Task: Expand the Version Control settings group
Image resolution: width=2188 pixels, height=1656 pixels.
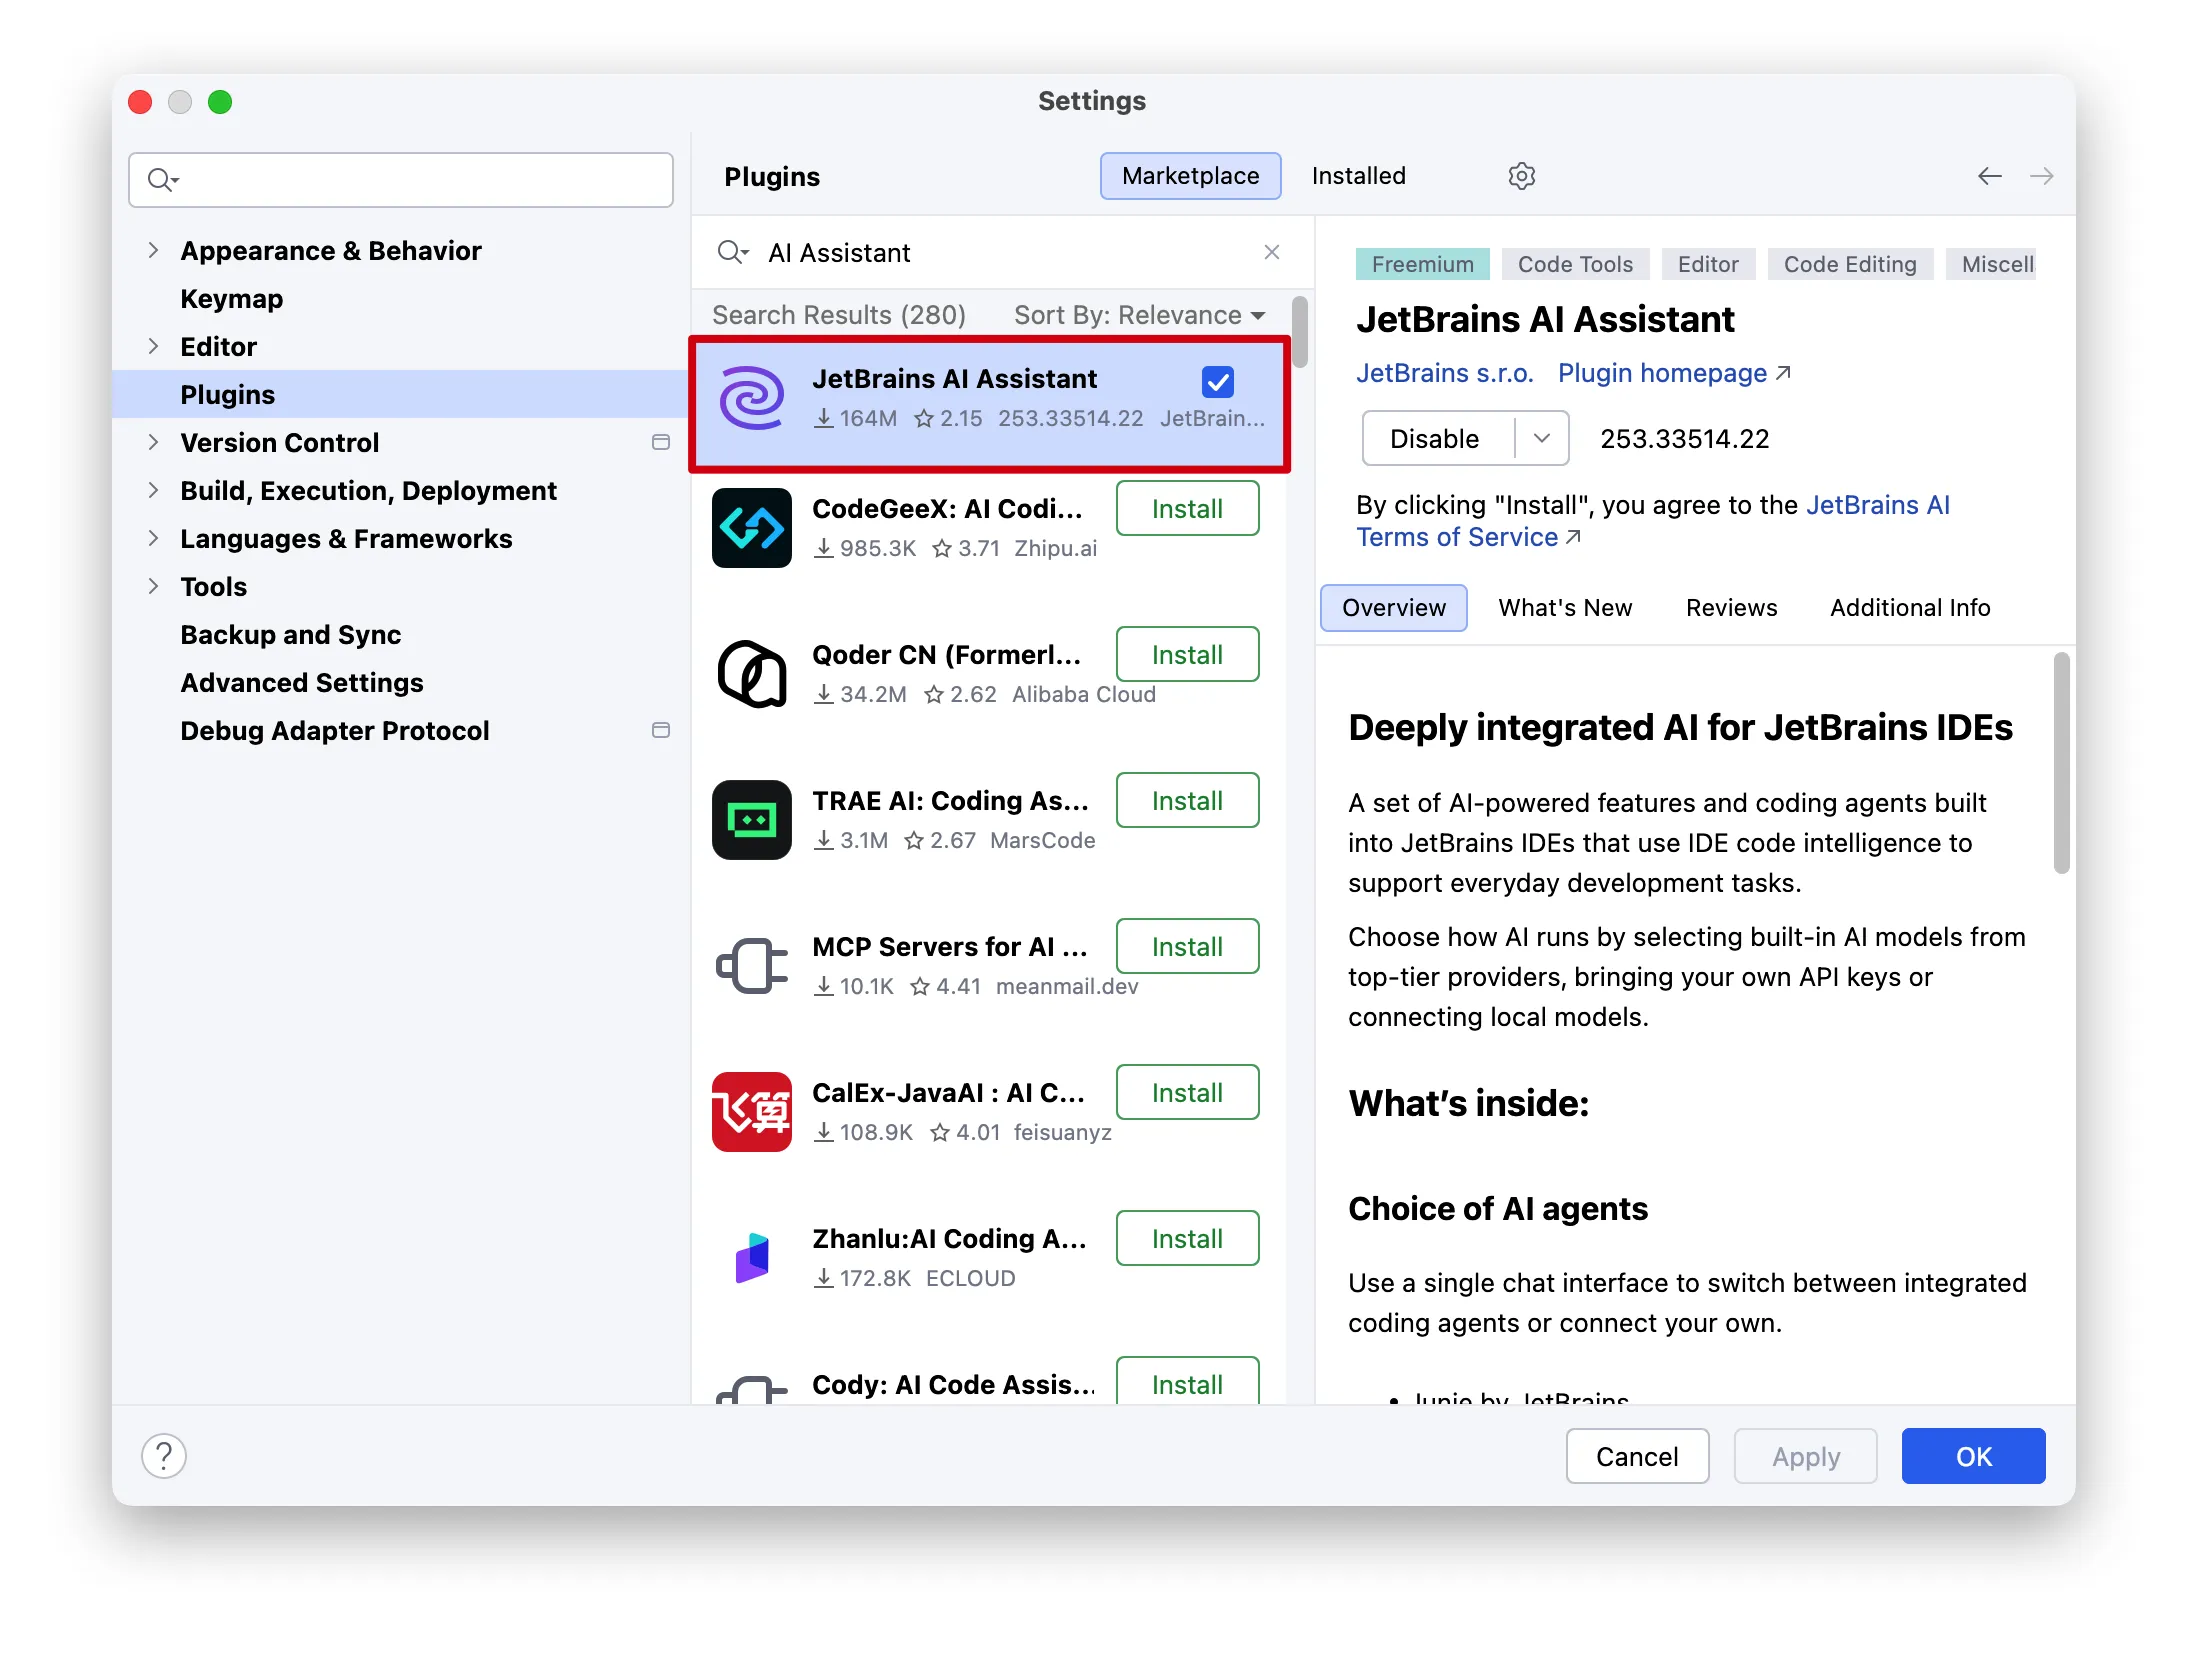Action: (x=153, y=442)
